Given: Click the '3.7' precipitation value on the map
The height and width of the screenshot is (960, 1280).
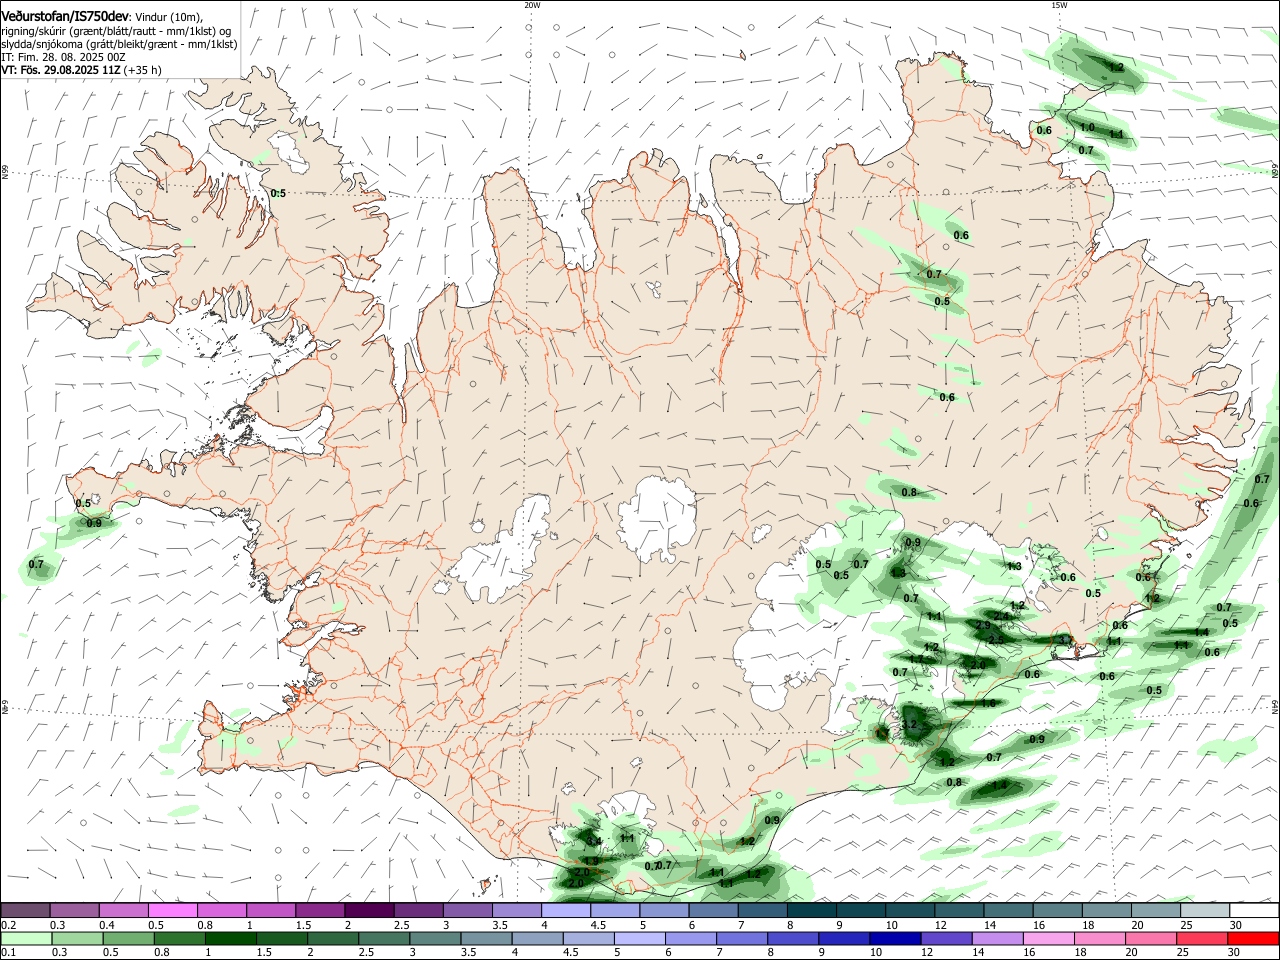Looking at the screenshot, I should (x=1065, y=640).
